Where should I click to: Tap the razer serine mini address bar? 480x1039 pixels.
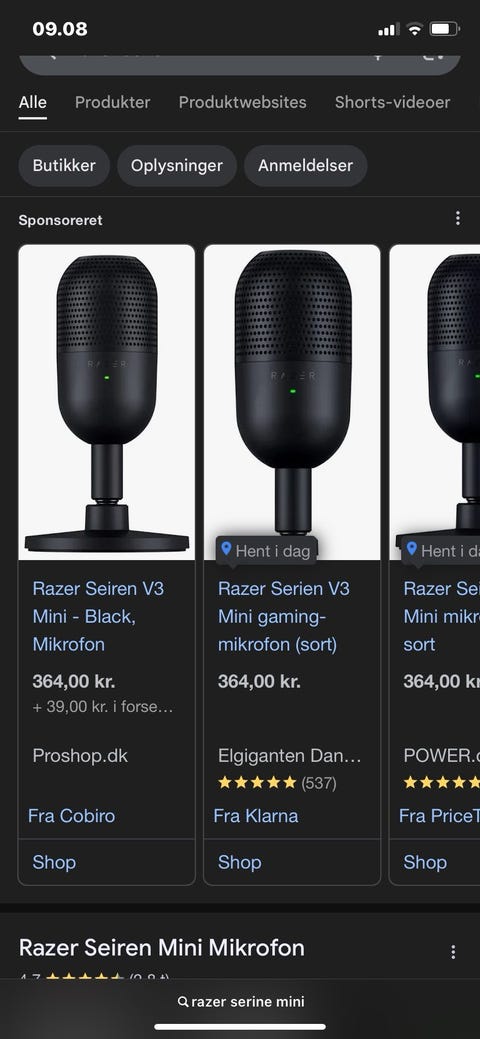240,1002
